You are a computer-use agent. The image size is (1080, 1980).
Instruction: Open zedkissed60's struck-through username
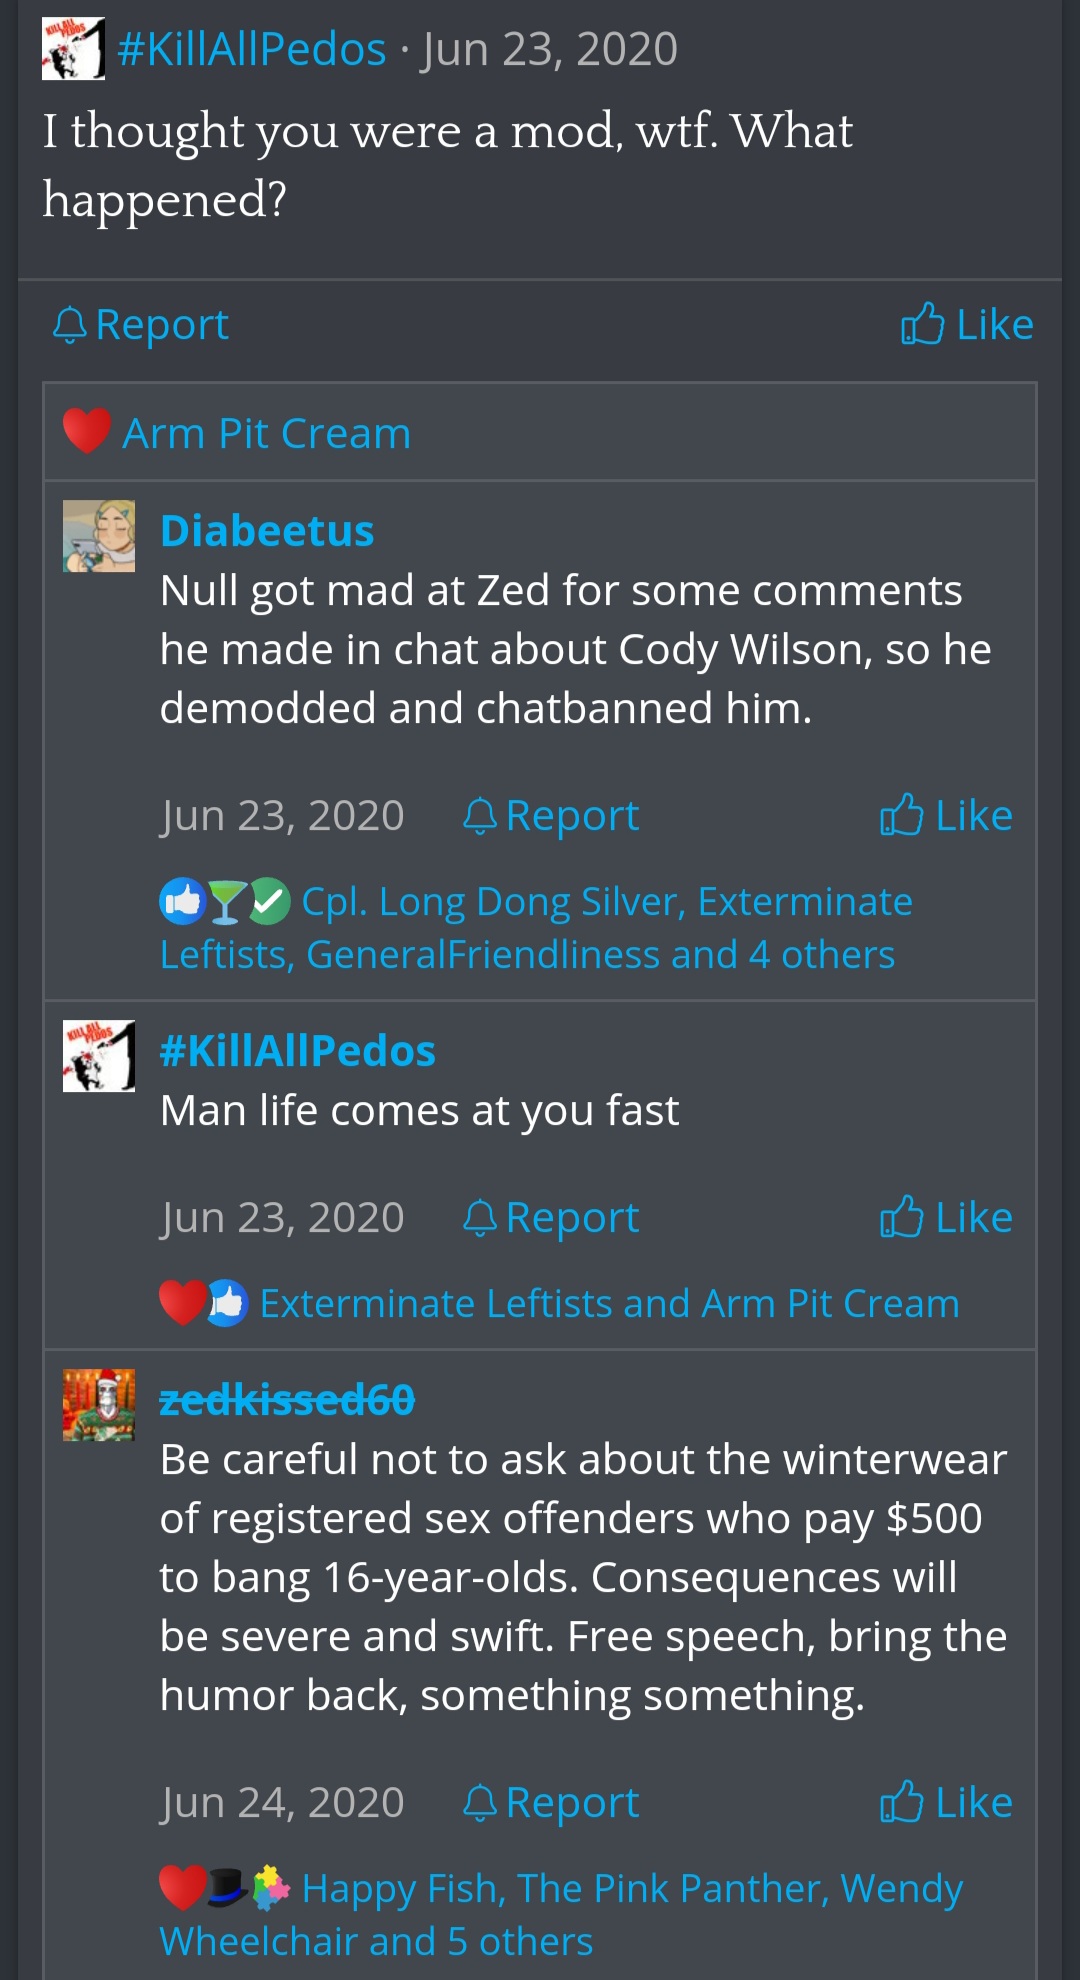(x=287, y=1400)
